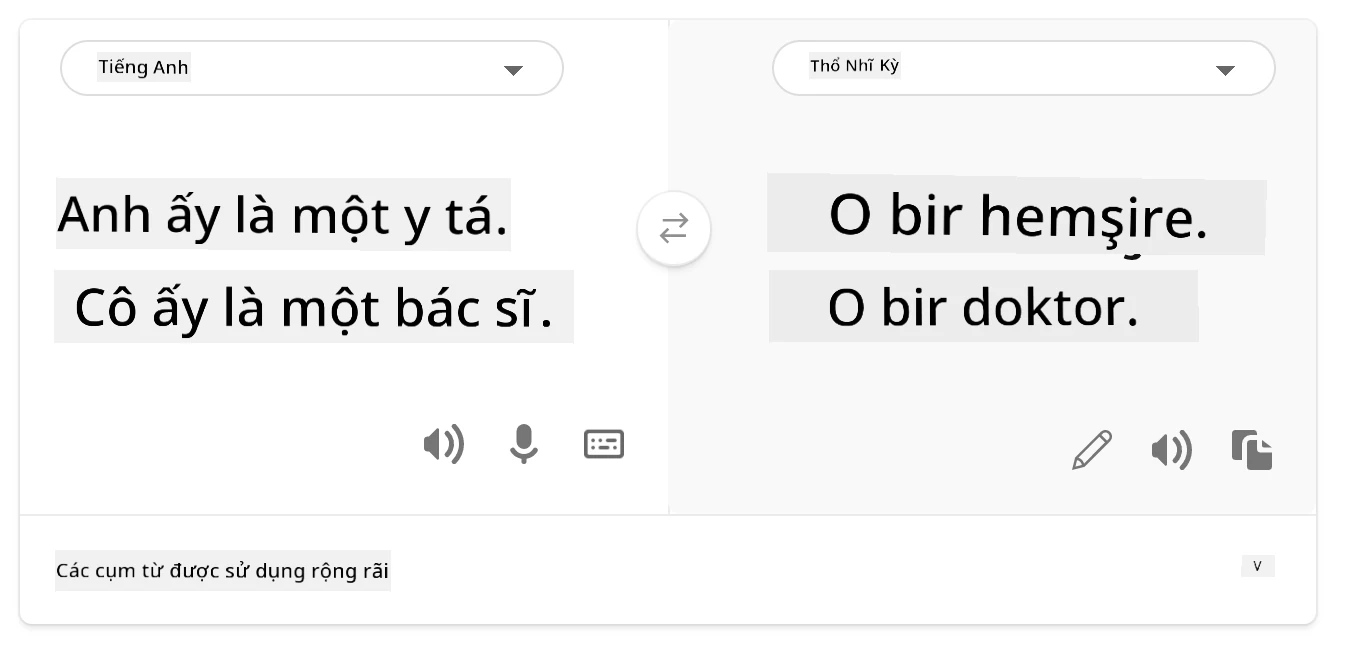Listen to the Turkish translation audio
This screenshot has height=664, width=1350.
tap(1171, 451)
